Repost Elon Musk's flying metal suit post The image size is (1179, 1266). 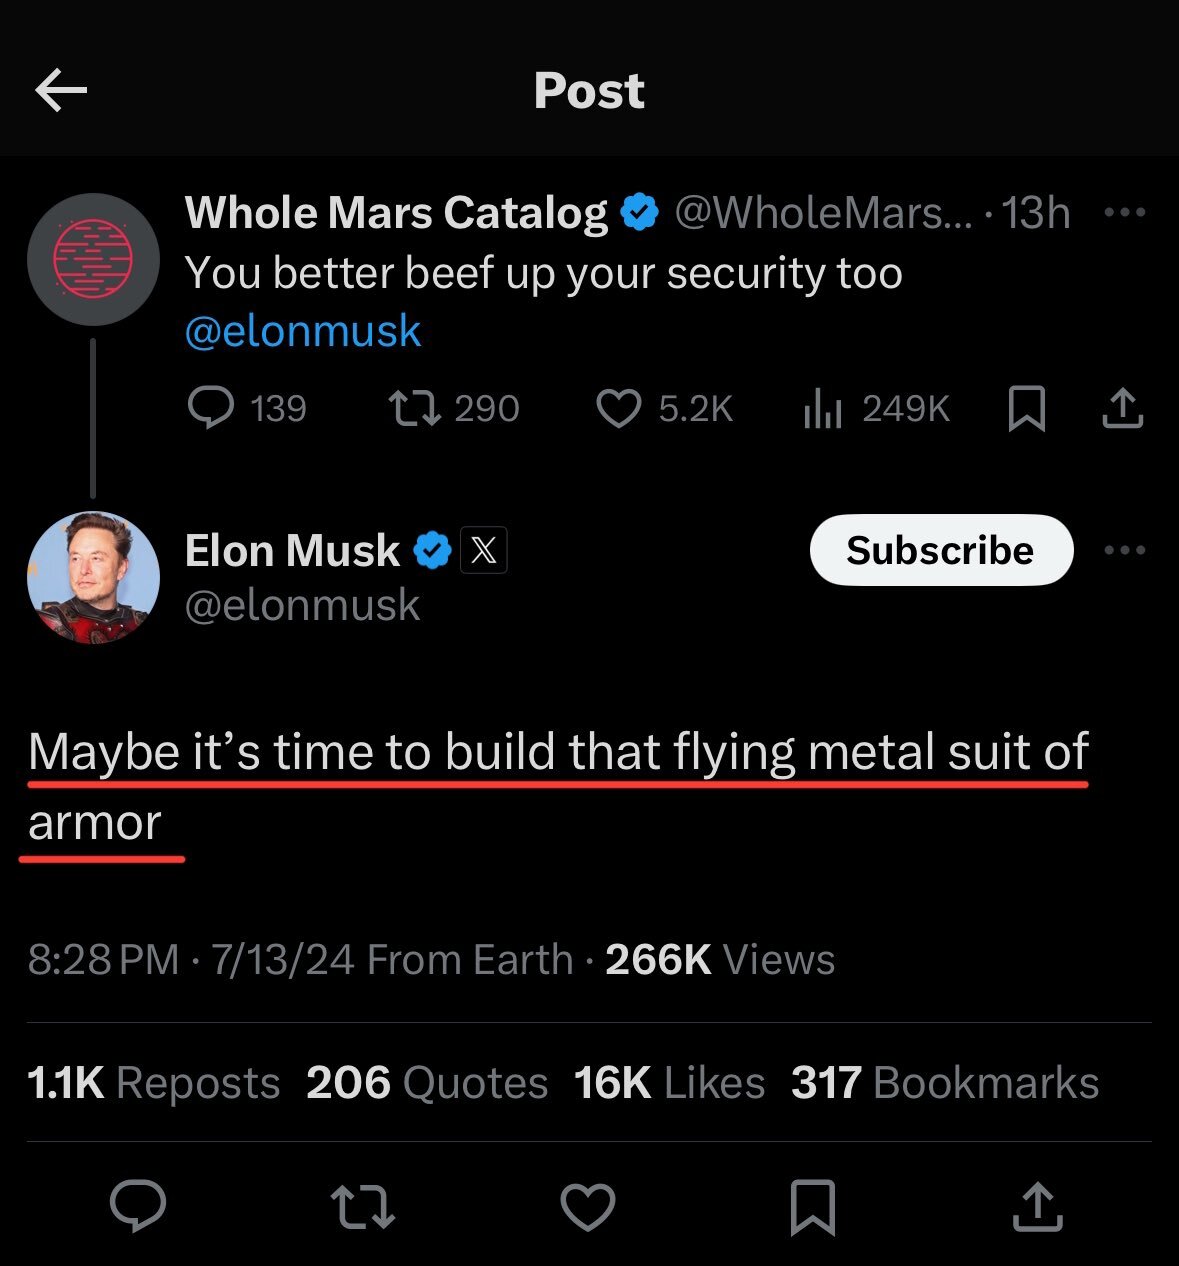363,1205
